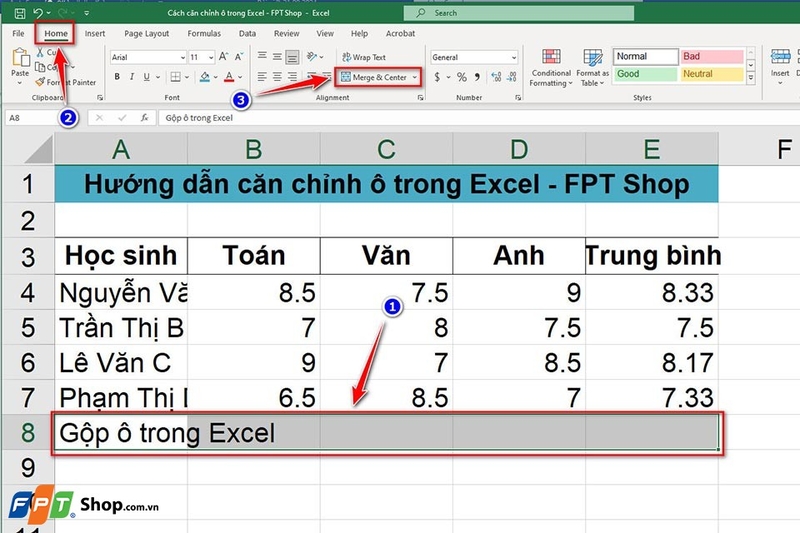The image size is (800, 533).
Task: Click the Save icon in the title bar
Action: pyautogui.click(x=19, y=13)
